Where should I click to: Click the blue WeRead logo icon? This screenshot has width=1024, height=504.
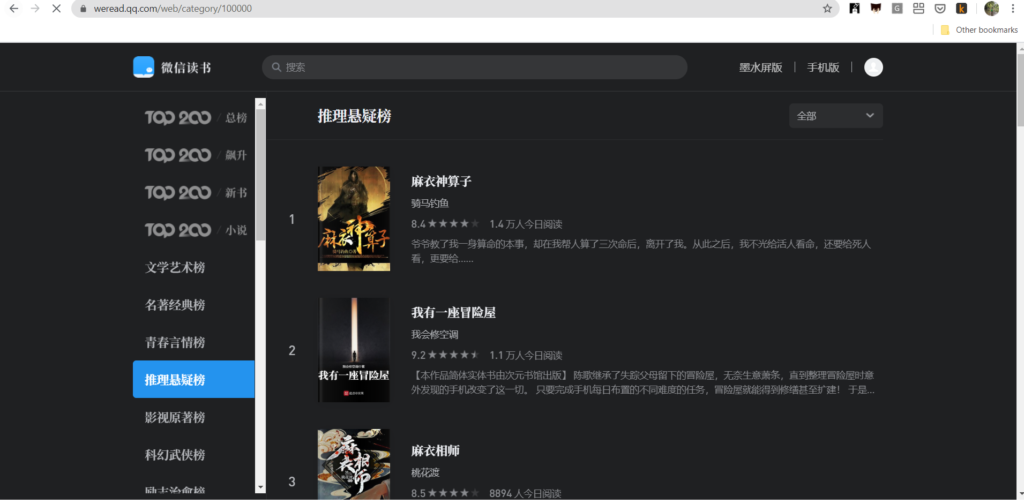(x=144, y=67)
